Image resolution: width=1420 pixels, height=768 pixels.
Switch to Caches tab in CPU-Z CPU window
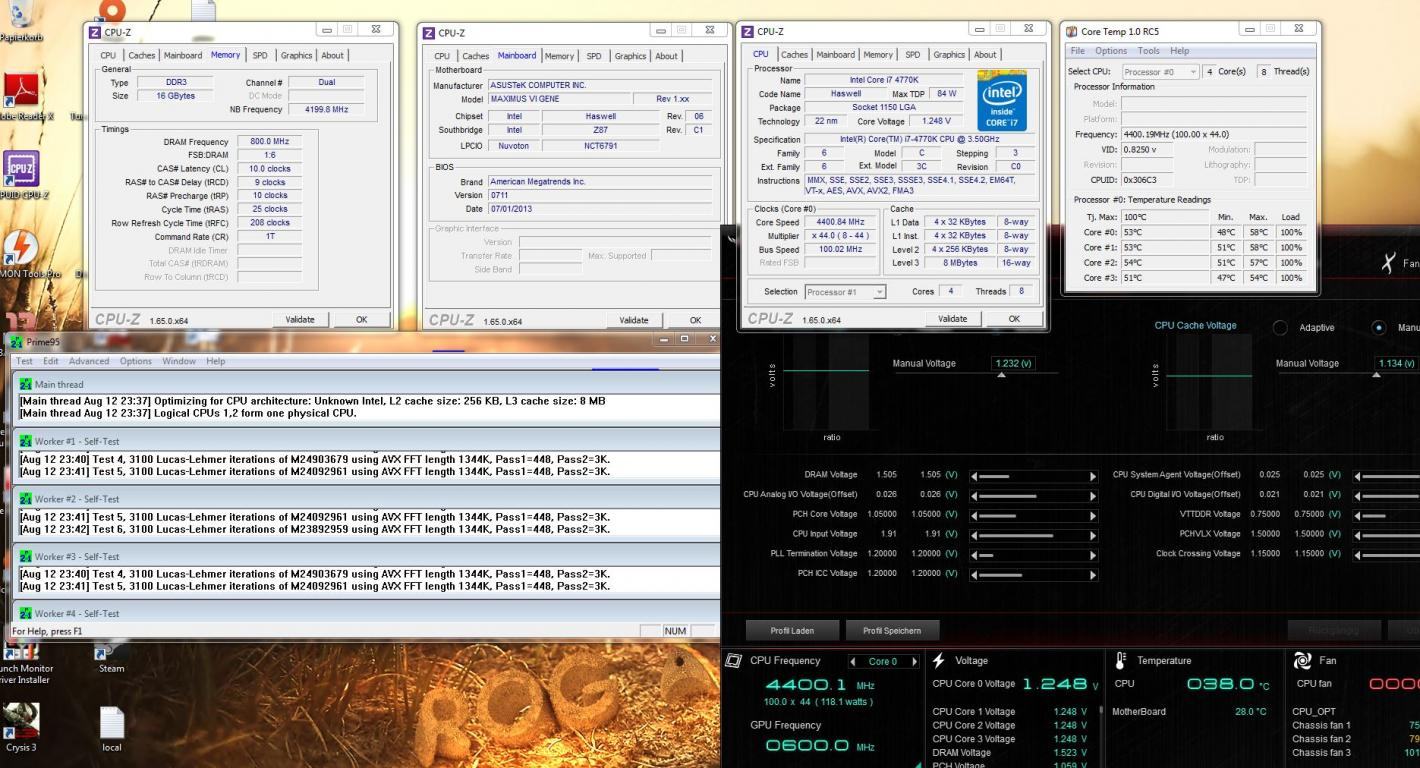pyautogui.click(x=795, y=55)
